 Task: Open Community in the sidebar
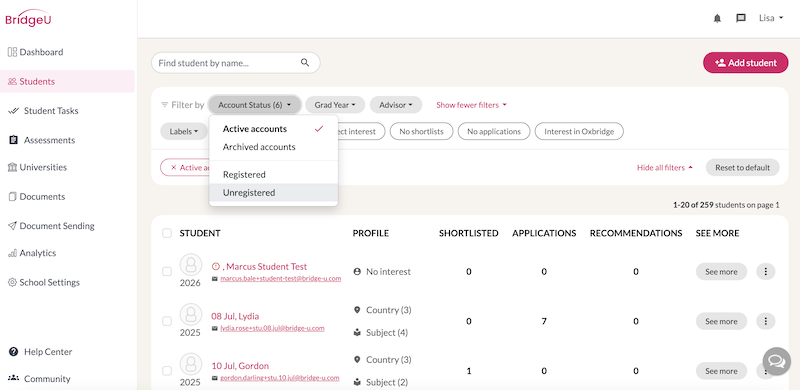coord(39,379)
